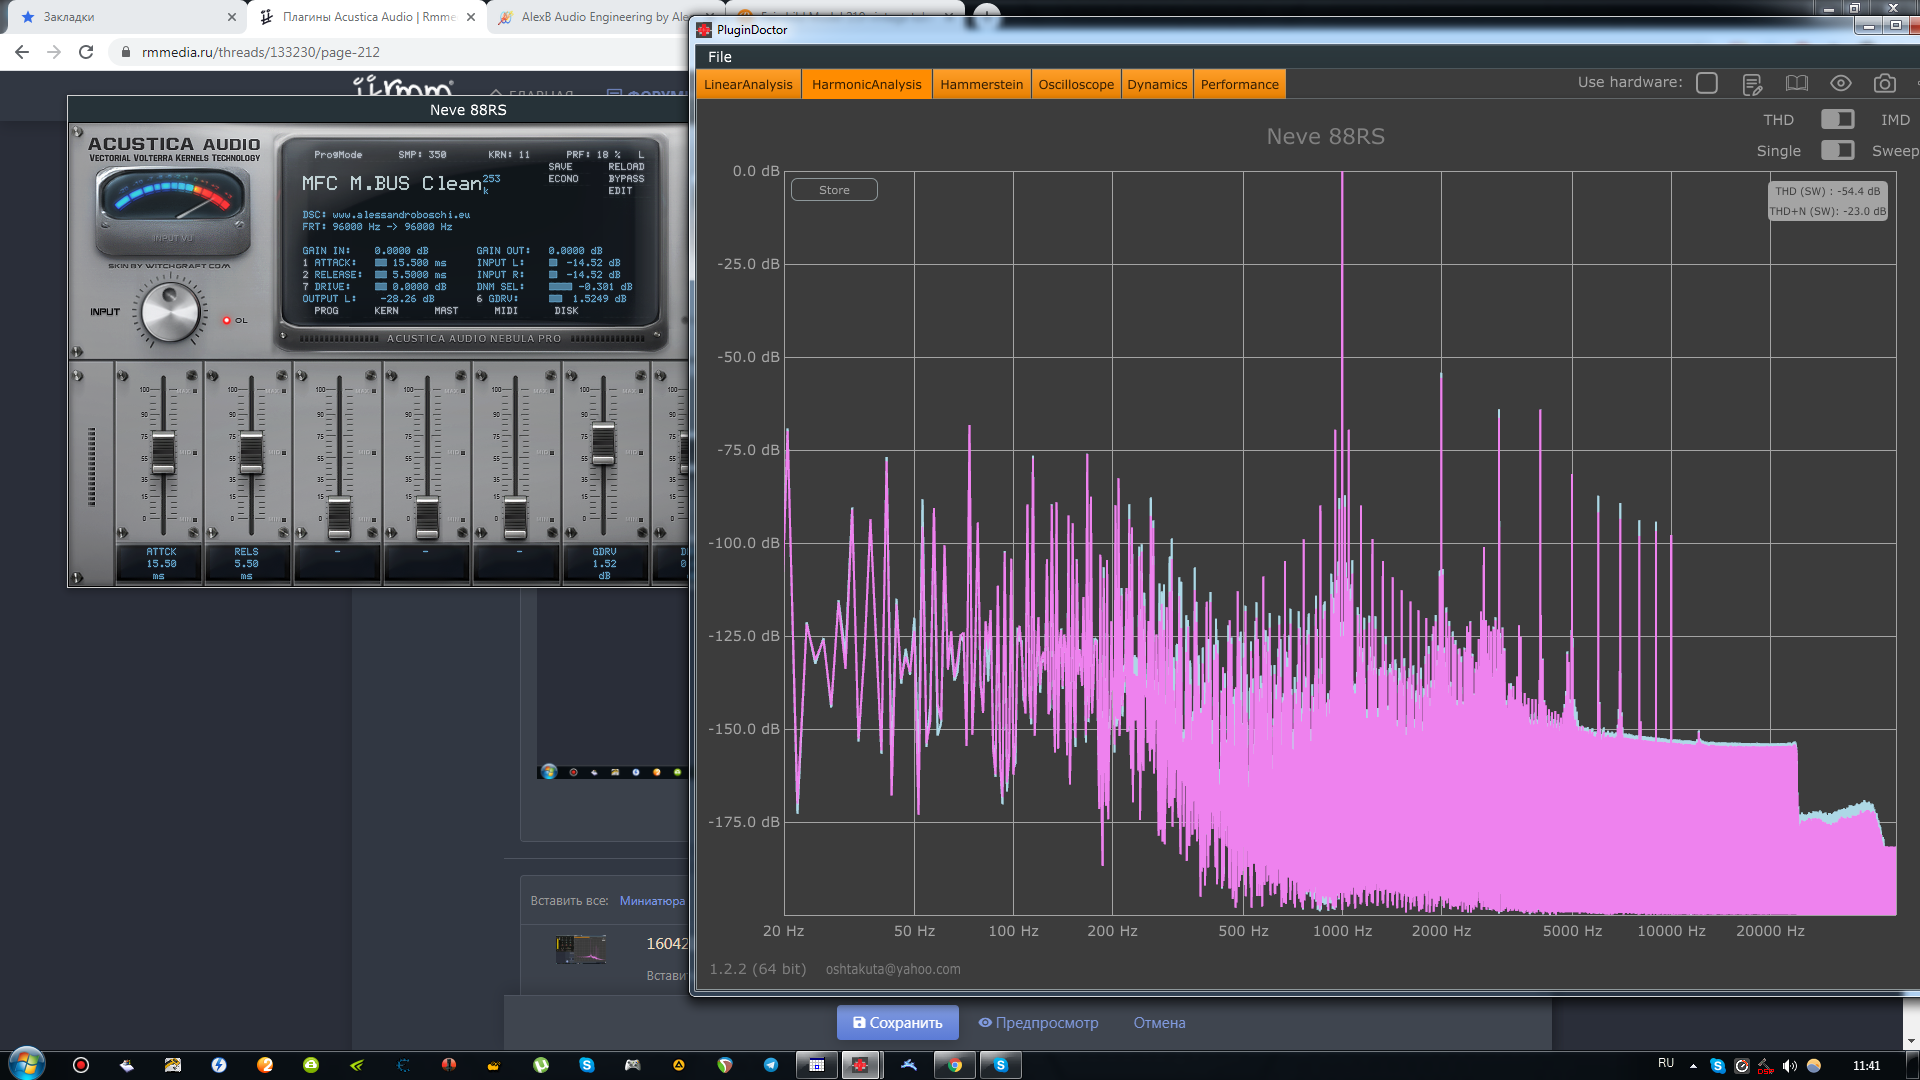
Task: Toggle the Single/Sweep switch
Action: point(1837,151)
